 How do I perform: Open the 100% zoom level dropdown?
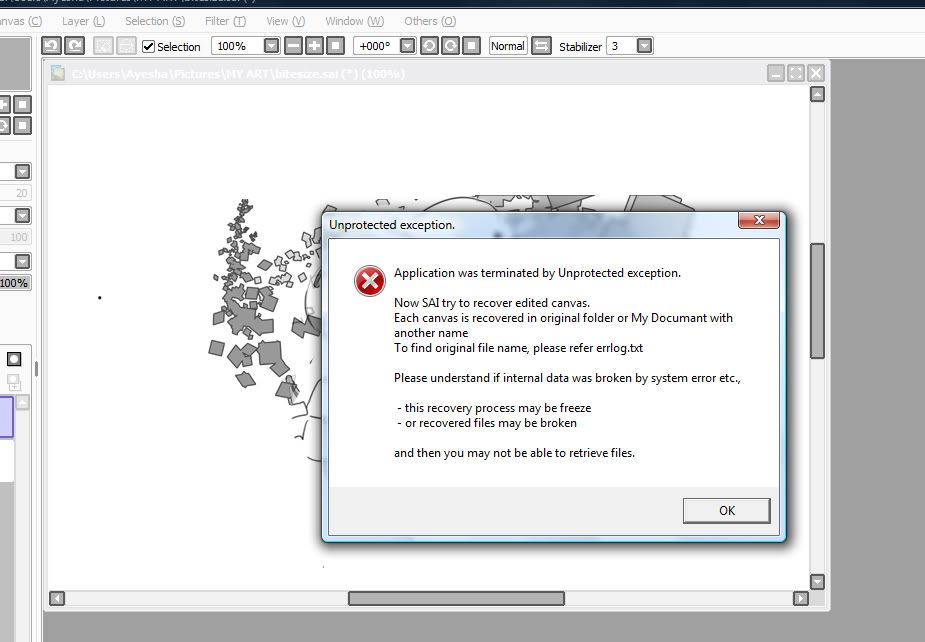(271, 46)
